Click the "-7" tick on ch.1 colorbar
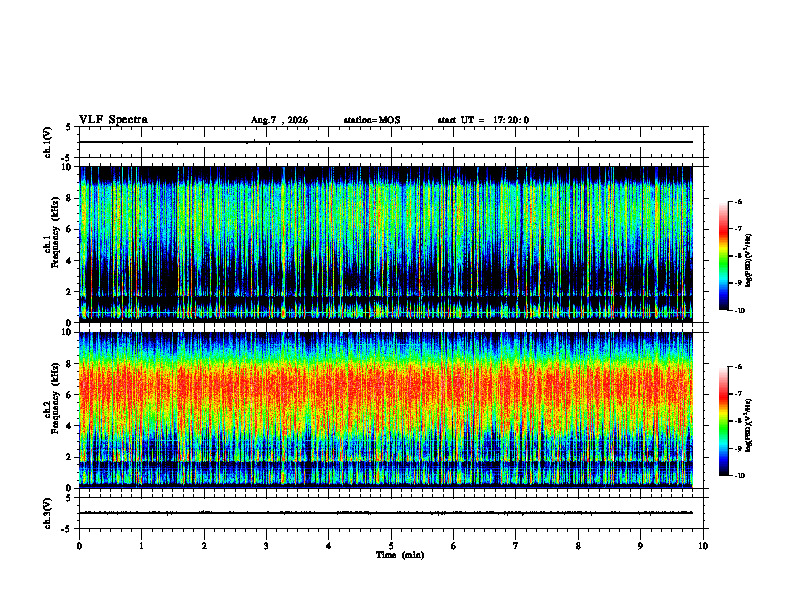This screenshot has width=792, height=612. [738, 229]
